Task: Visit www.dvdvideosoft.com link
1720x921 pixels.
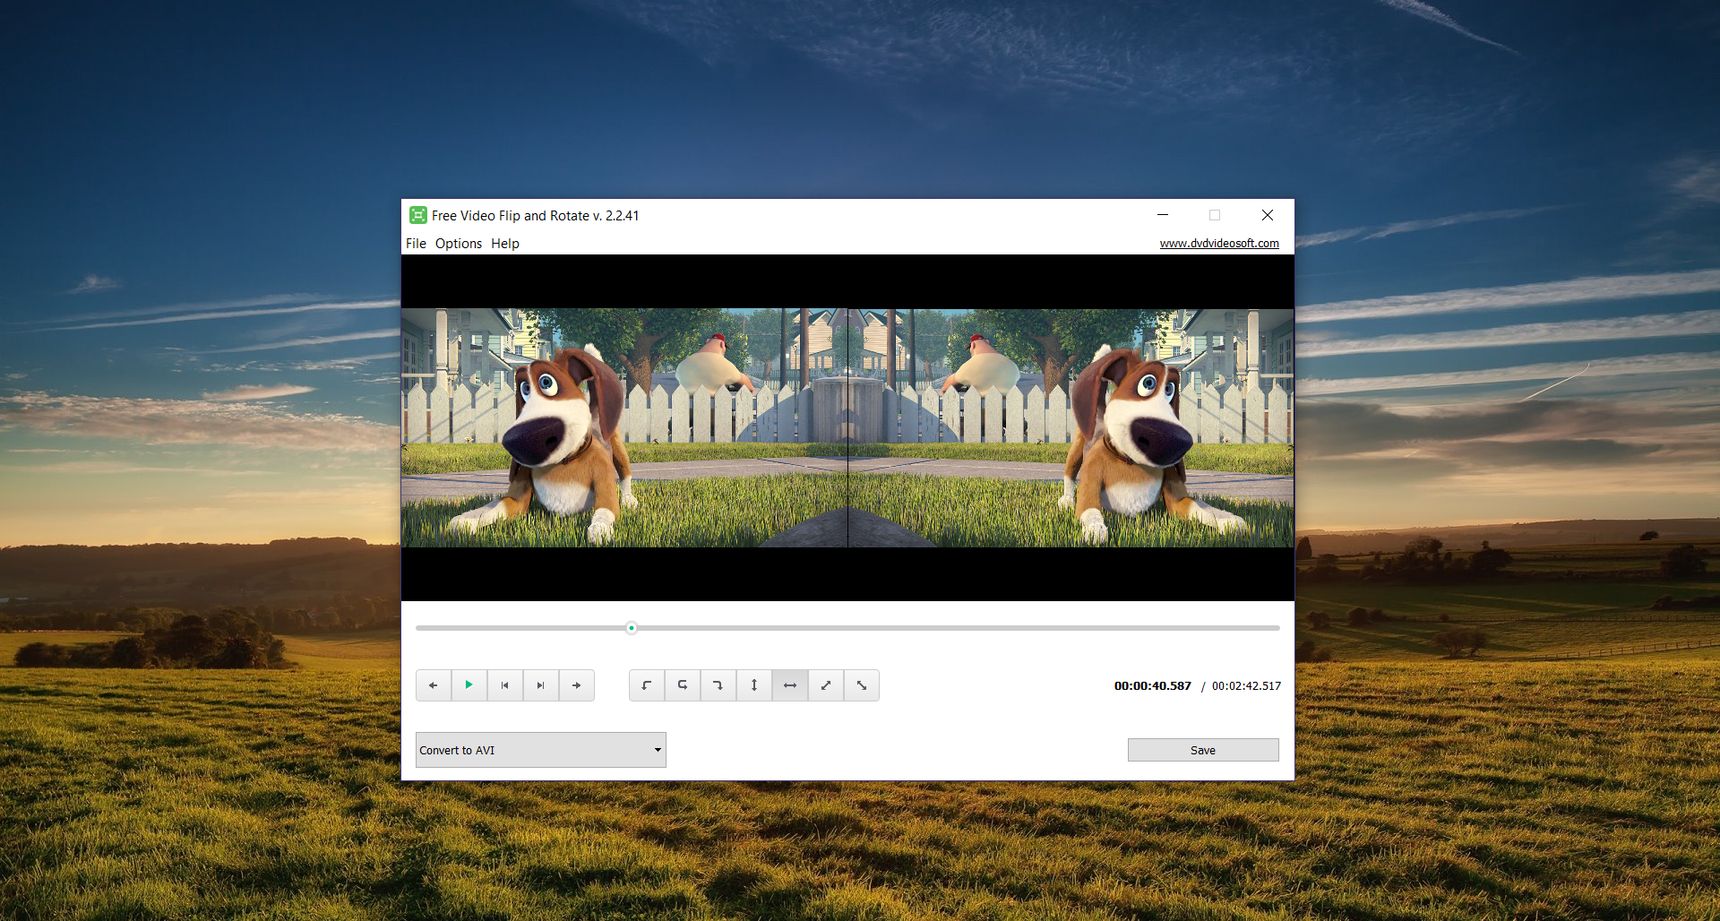Action: 1219,243
